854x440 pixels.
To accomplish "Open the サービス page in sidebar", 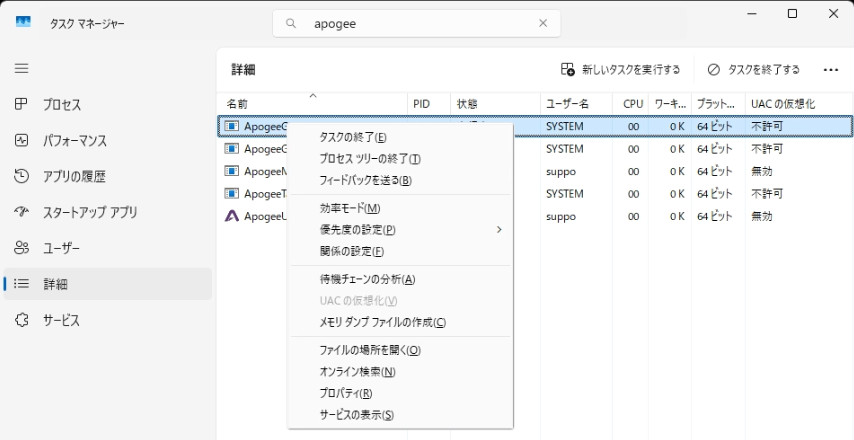I will coord(61,321).
